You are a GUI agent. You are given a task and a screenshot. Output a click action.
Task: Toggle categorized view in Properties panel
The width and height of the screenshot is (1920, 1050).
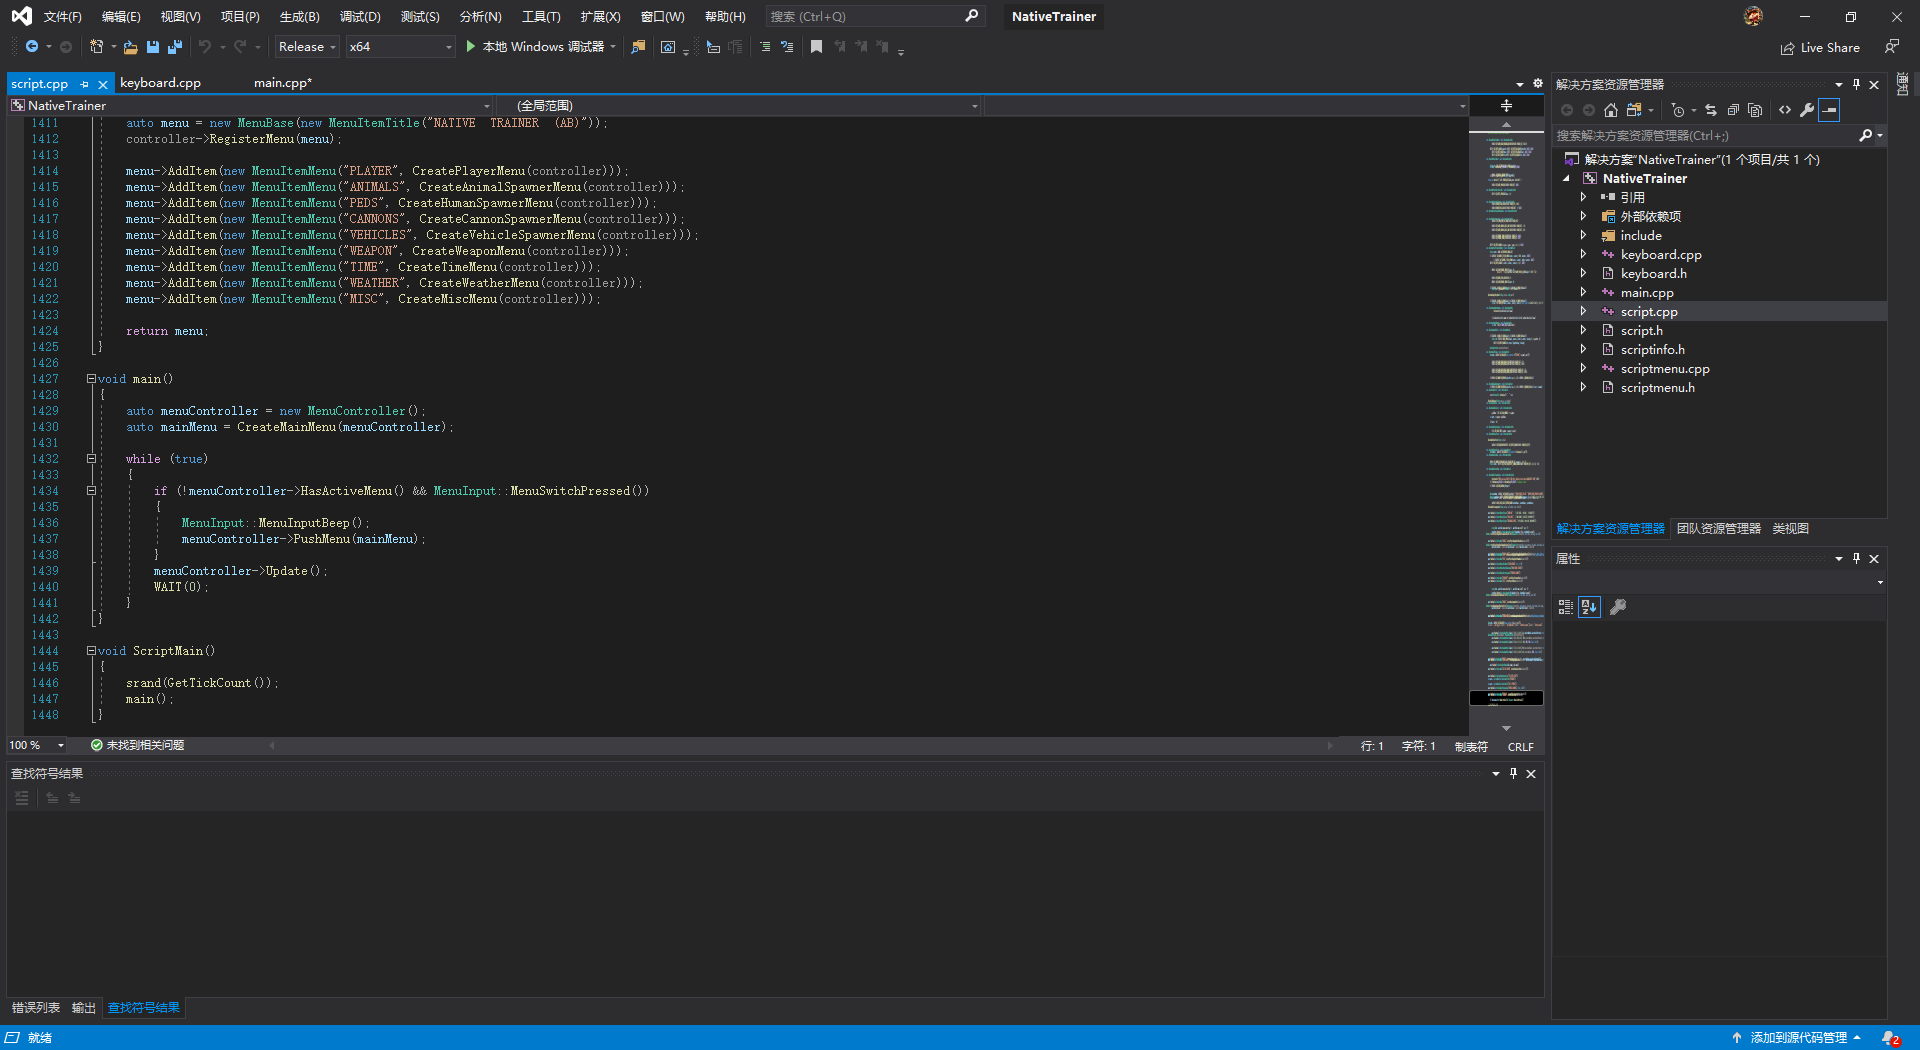[x=1566, y=607]
